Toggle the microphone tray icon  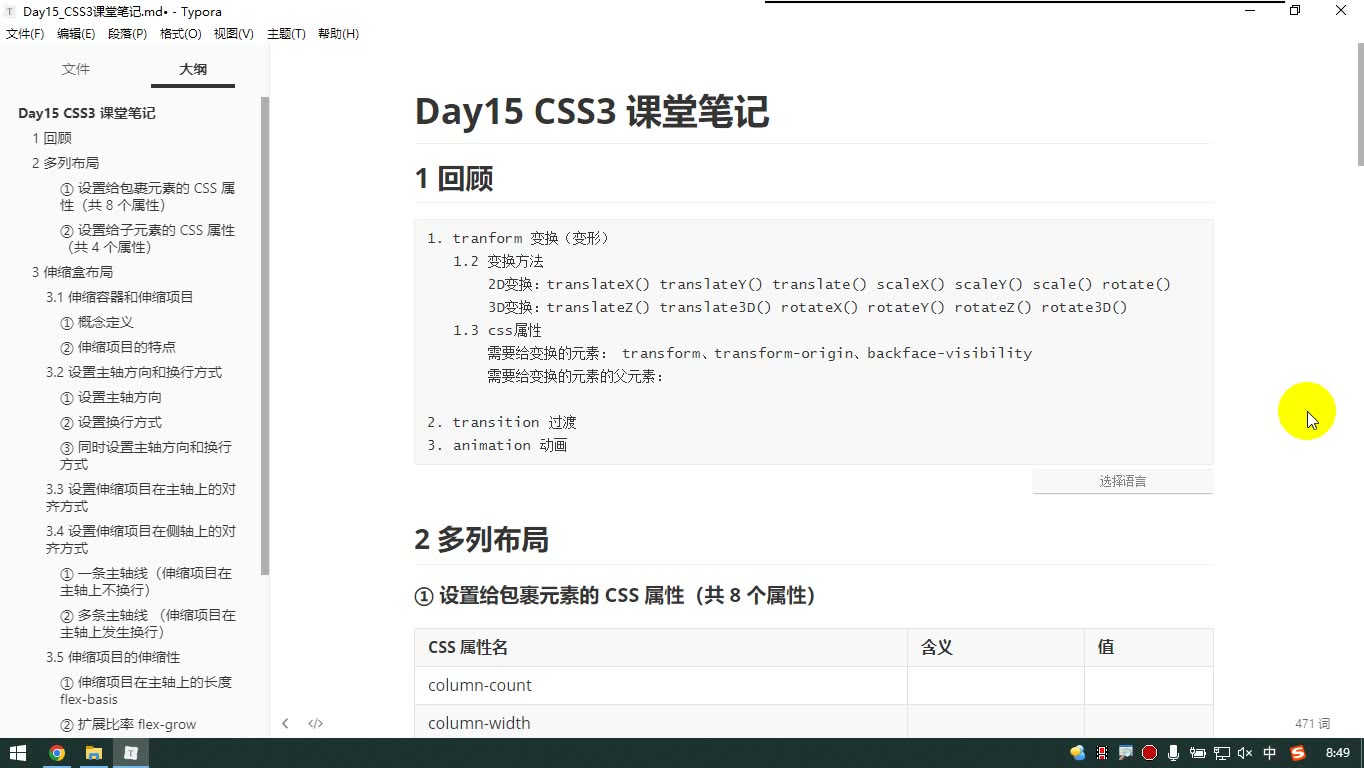1173,753
